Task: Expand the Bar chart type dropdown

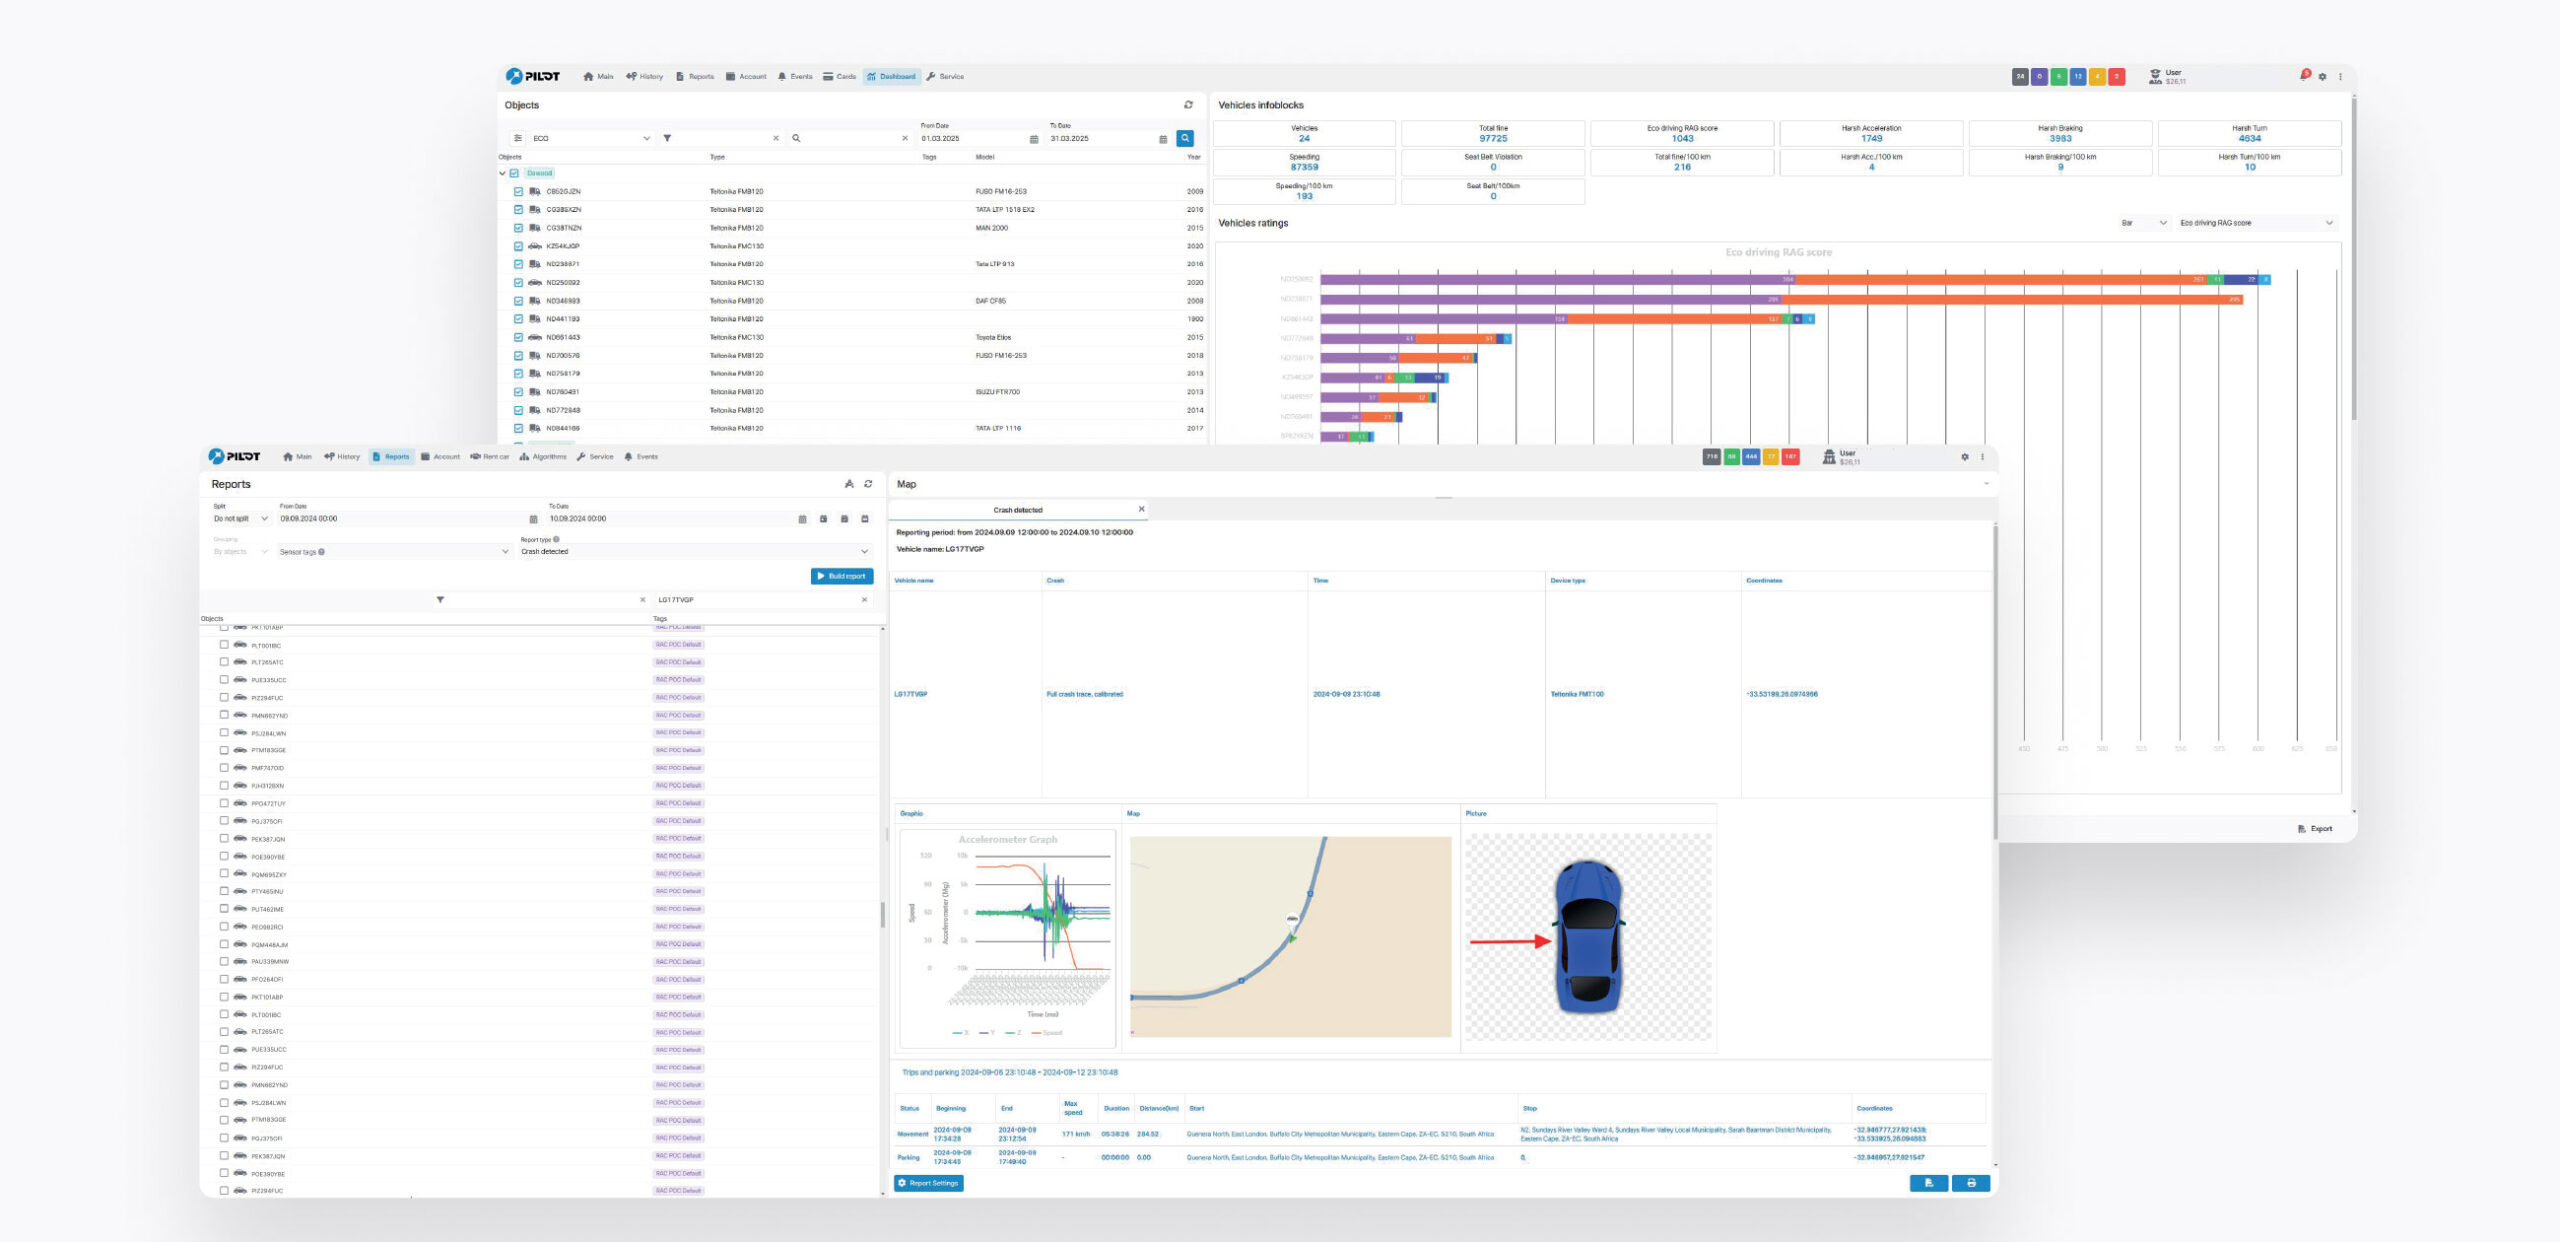Action: (2143, 223)
